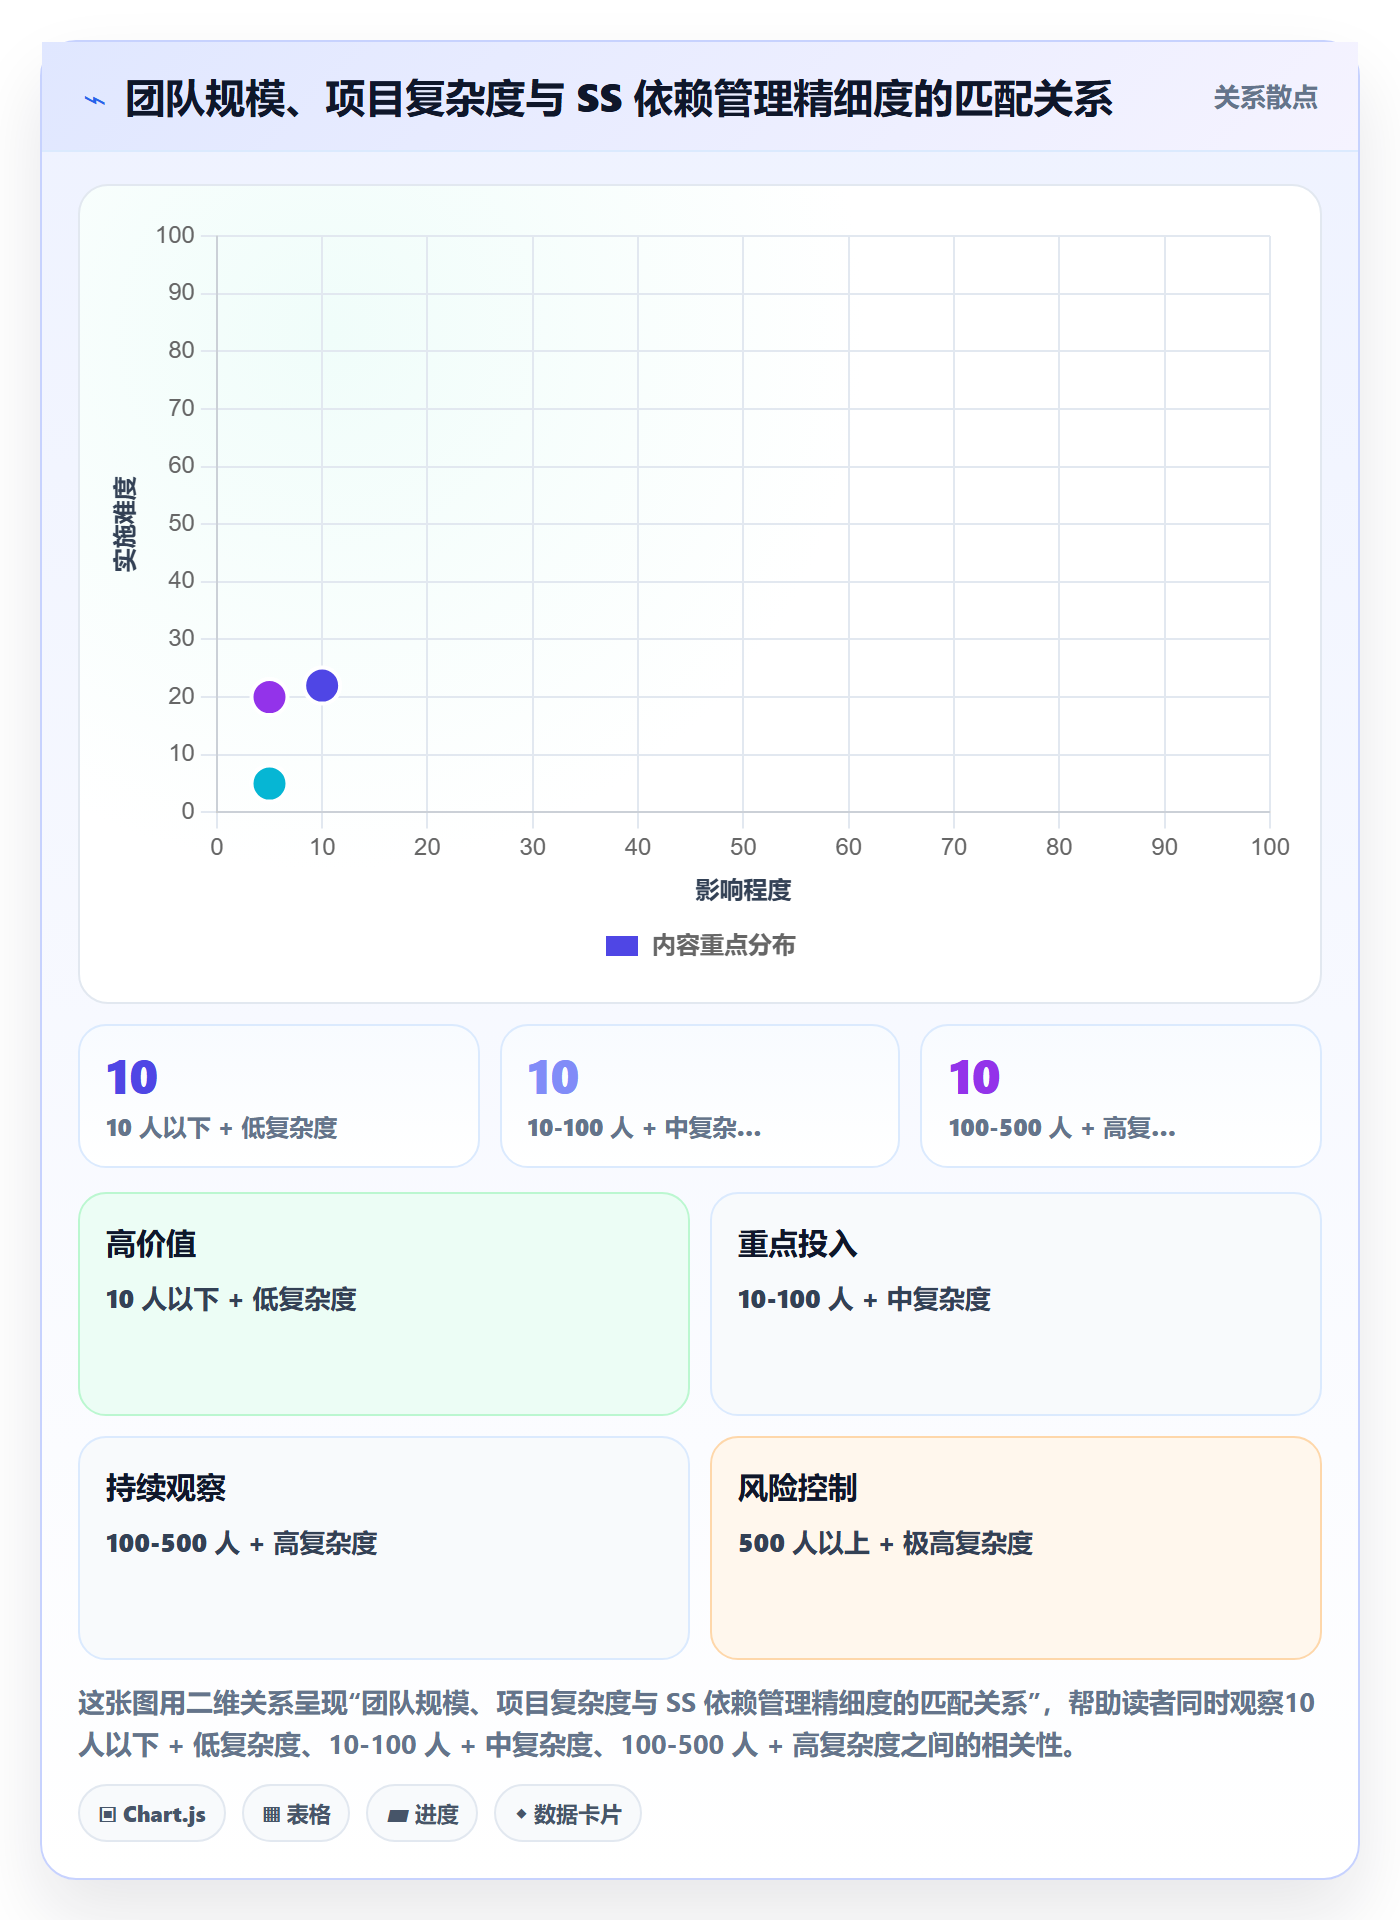Open the 10-100 人 + 中复杂... stat card
Viewport: 1400px width, 1920px height.
point(700,1096)
